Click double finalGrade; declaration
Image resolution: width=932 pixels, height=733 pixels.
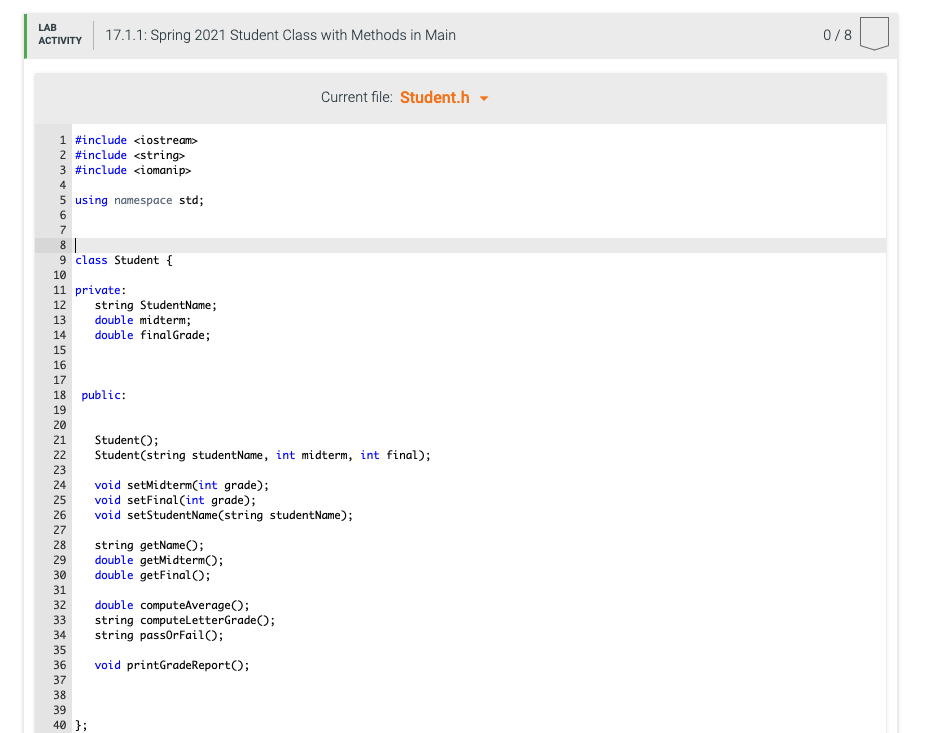click(152, 335)
